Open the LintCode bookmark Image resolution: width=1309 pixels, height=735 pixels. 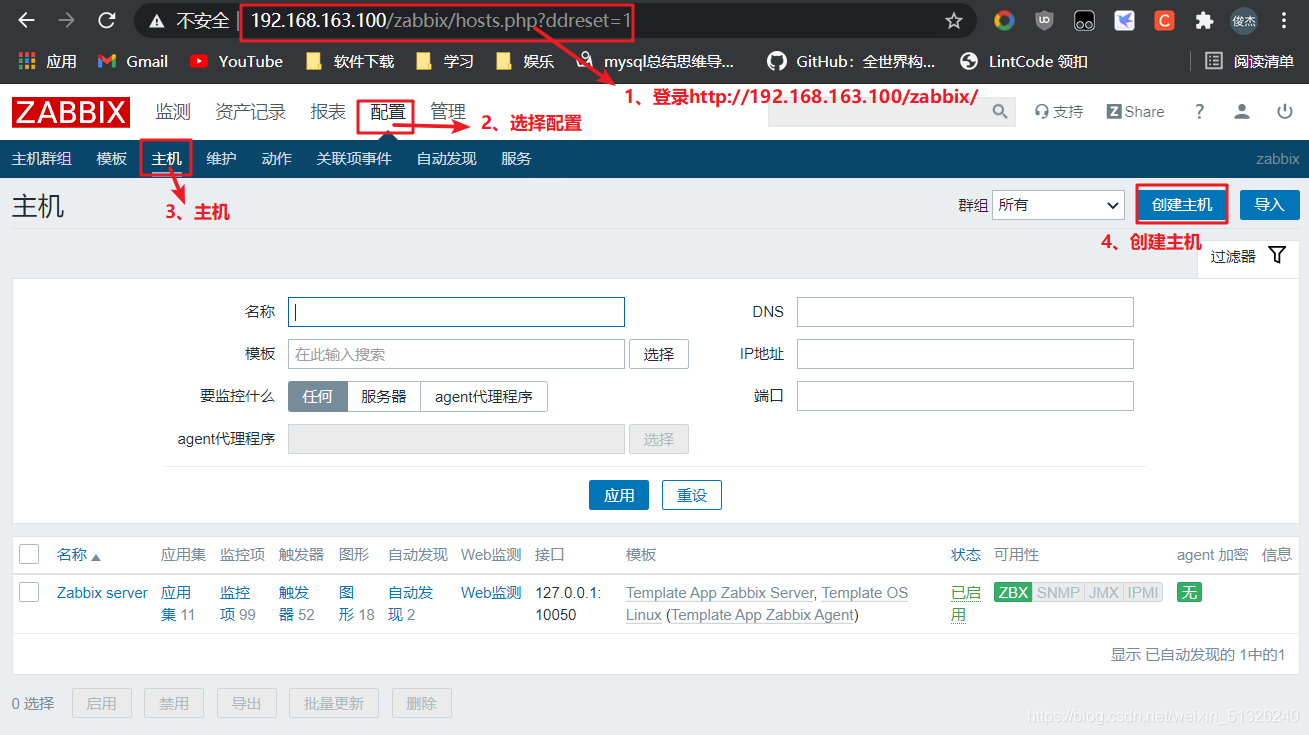[1023, 61]
